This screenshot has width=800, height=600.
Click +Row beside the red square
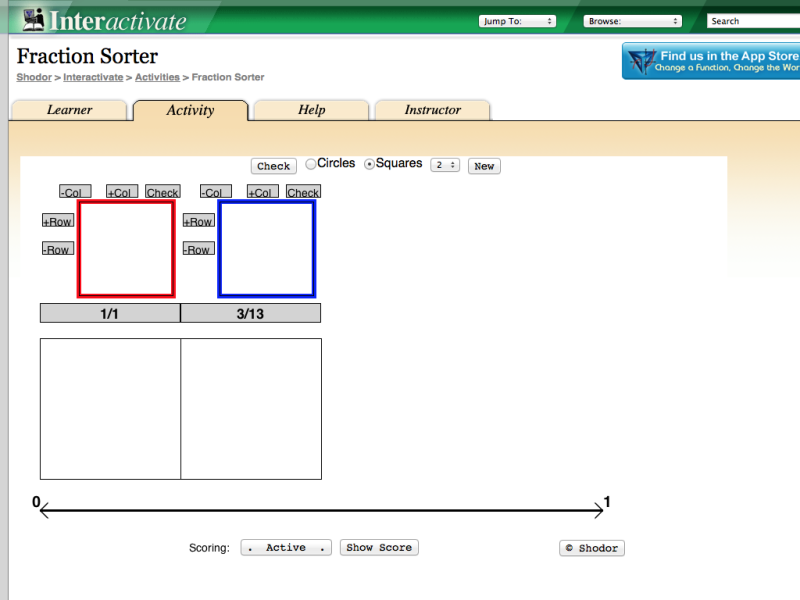click(x=57, y=220)
